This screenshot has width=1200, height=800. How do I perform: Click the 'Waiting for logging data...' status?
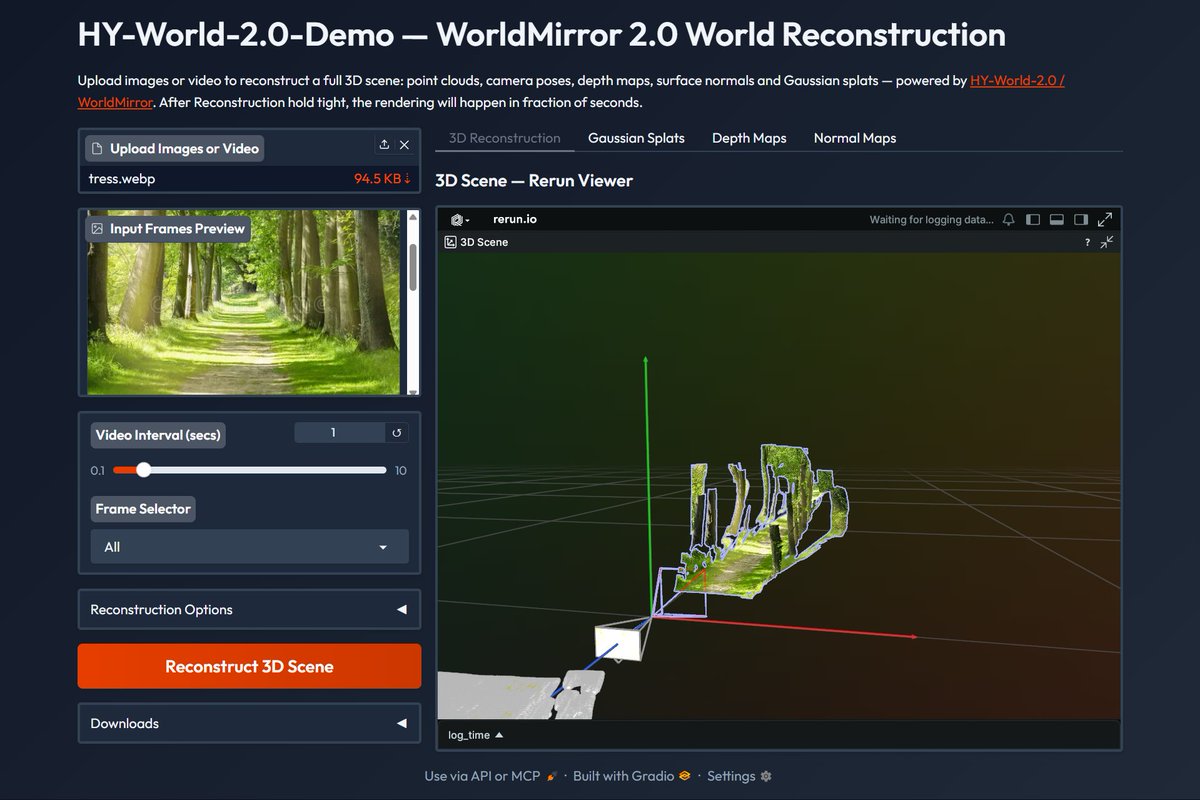[x=932, y=220]
